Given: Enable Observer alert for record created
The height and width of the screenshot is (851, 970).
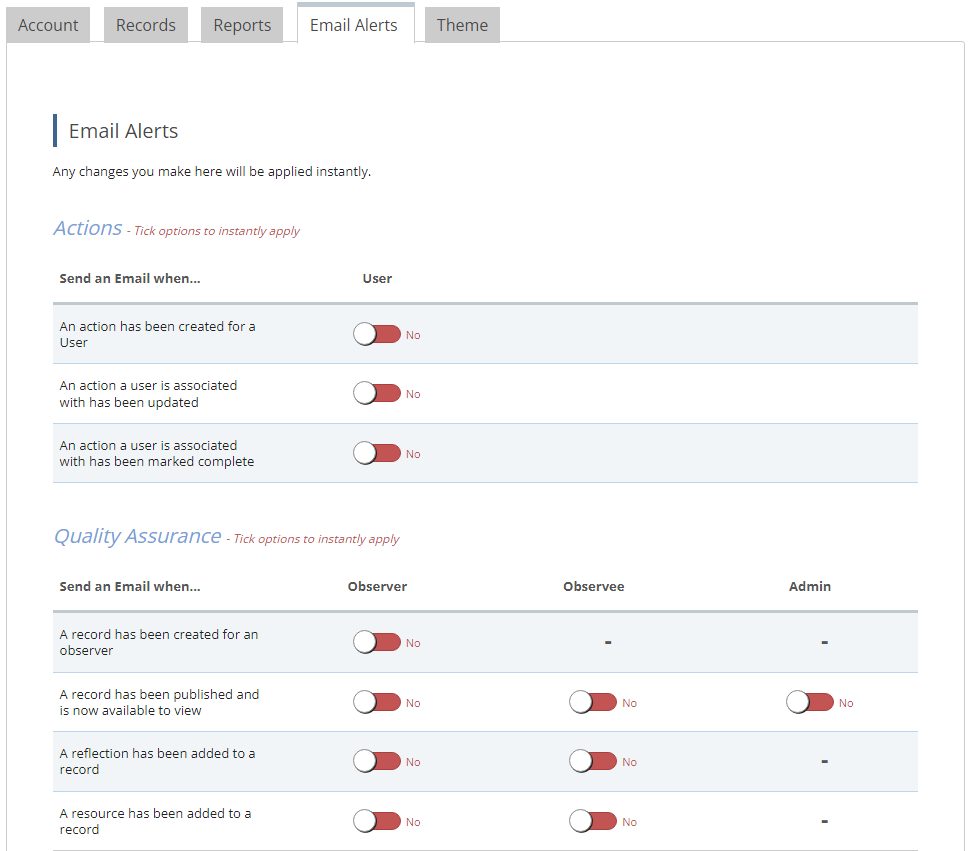Looking at the screenshot, I should [x=377, y=643].
